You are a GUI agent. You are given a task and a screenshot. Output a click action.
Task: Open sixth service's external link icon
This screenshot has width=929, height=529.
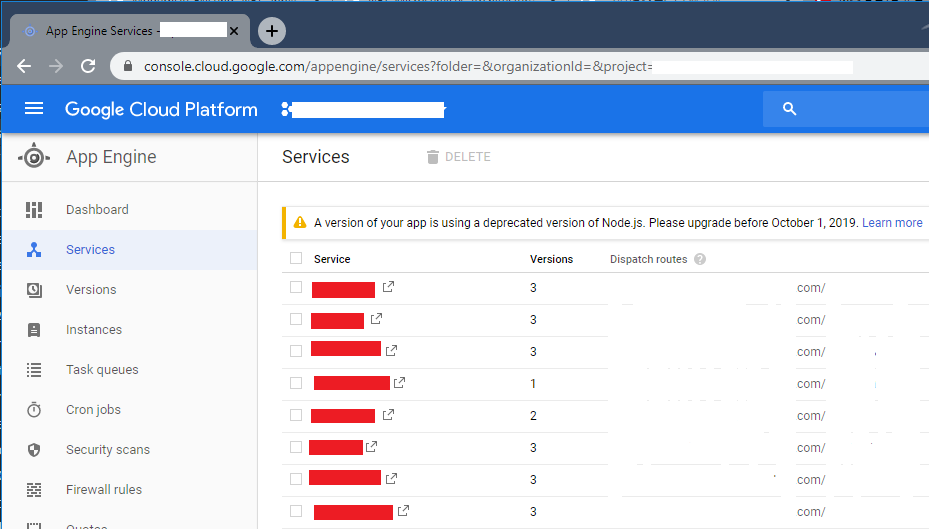tap(371, 447)
